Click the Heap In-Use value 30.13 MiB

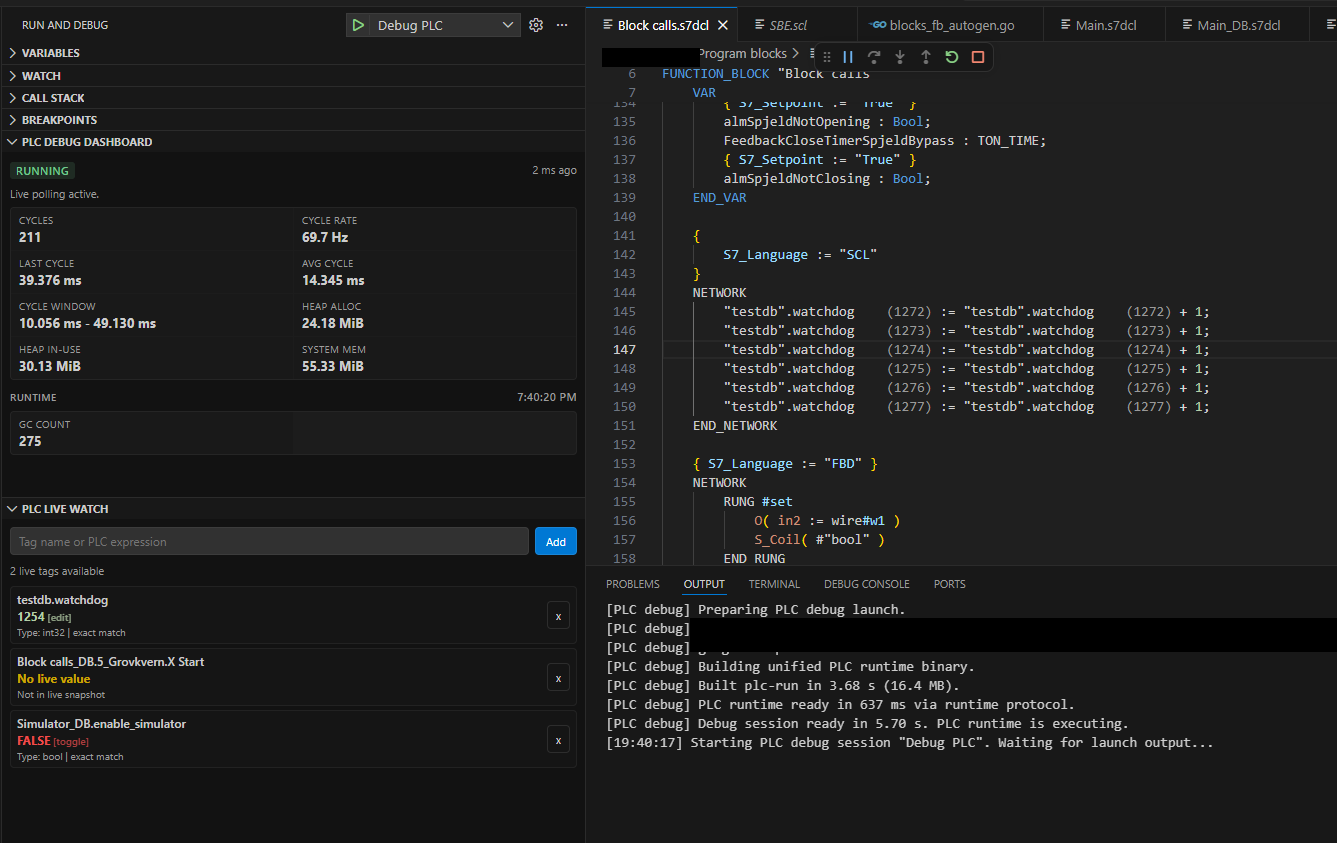tap(50, 366)
